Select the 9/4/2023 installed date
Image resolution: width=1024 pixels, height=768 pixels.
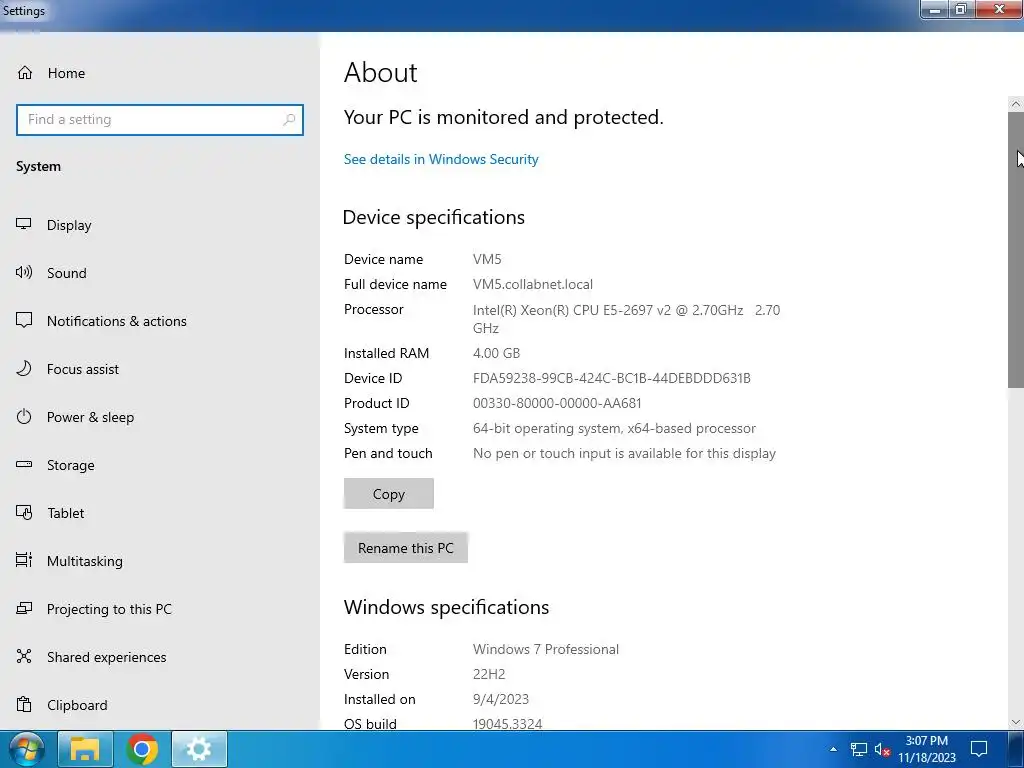tap(501, 699)
